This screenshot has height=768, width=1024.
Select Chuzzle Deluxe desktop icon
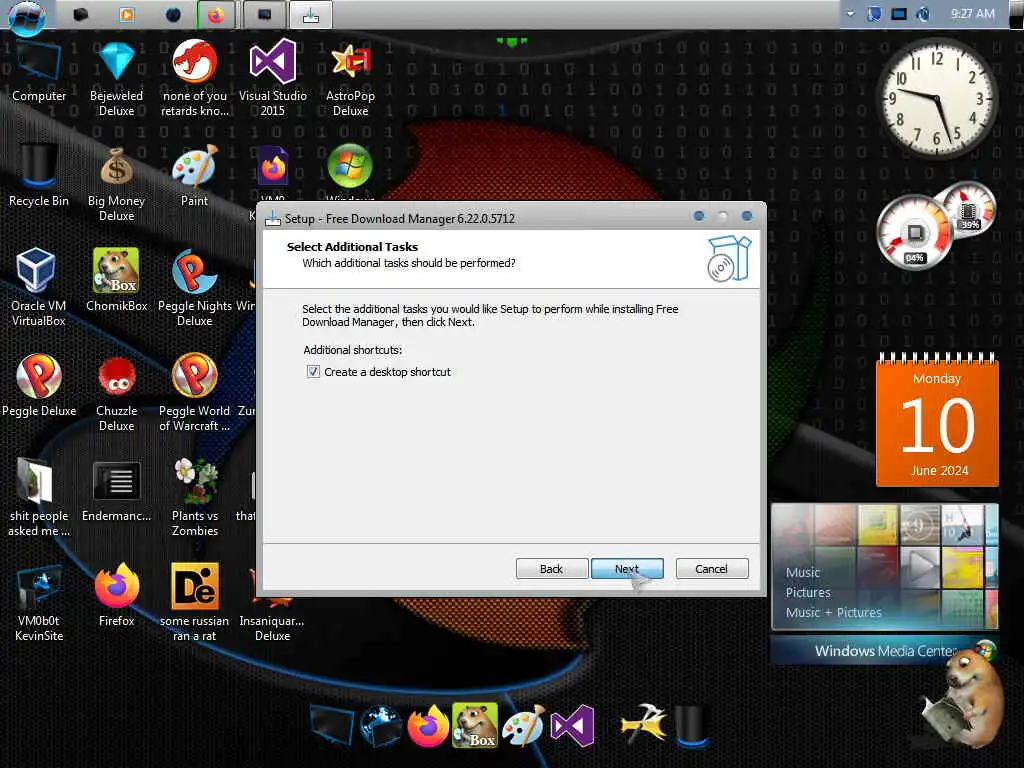point(116,393)
